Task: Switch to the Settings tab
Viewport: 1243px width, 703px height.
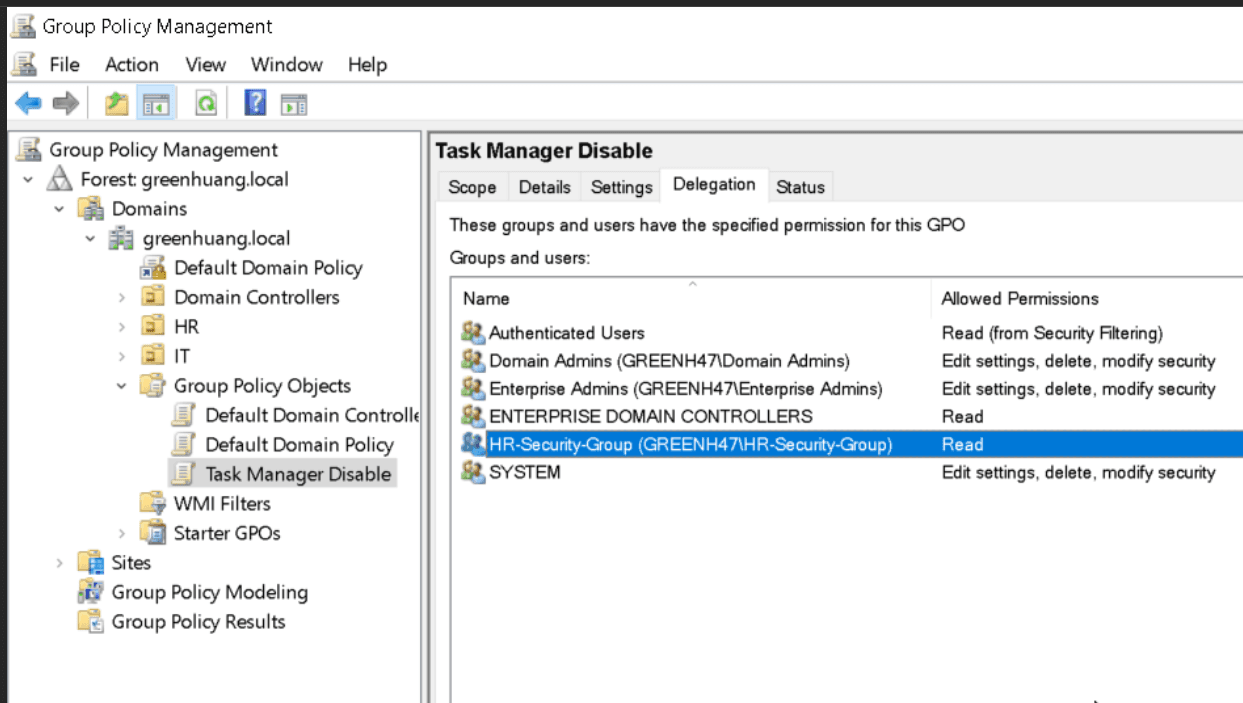Action: point(621,187)
